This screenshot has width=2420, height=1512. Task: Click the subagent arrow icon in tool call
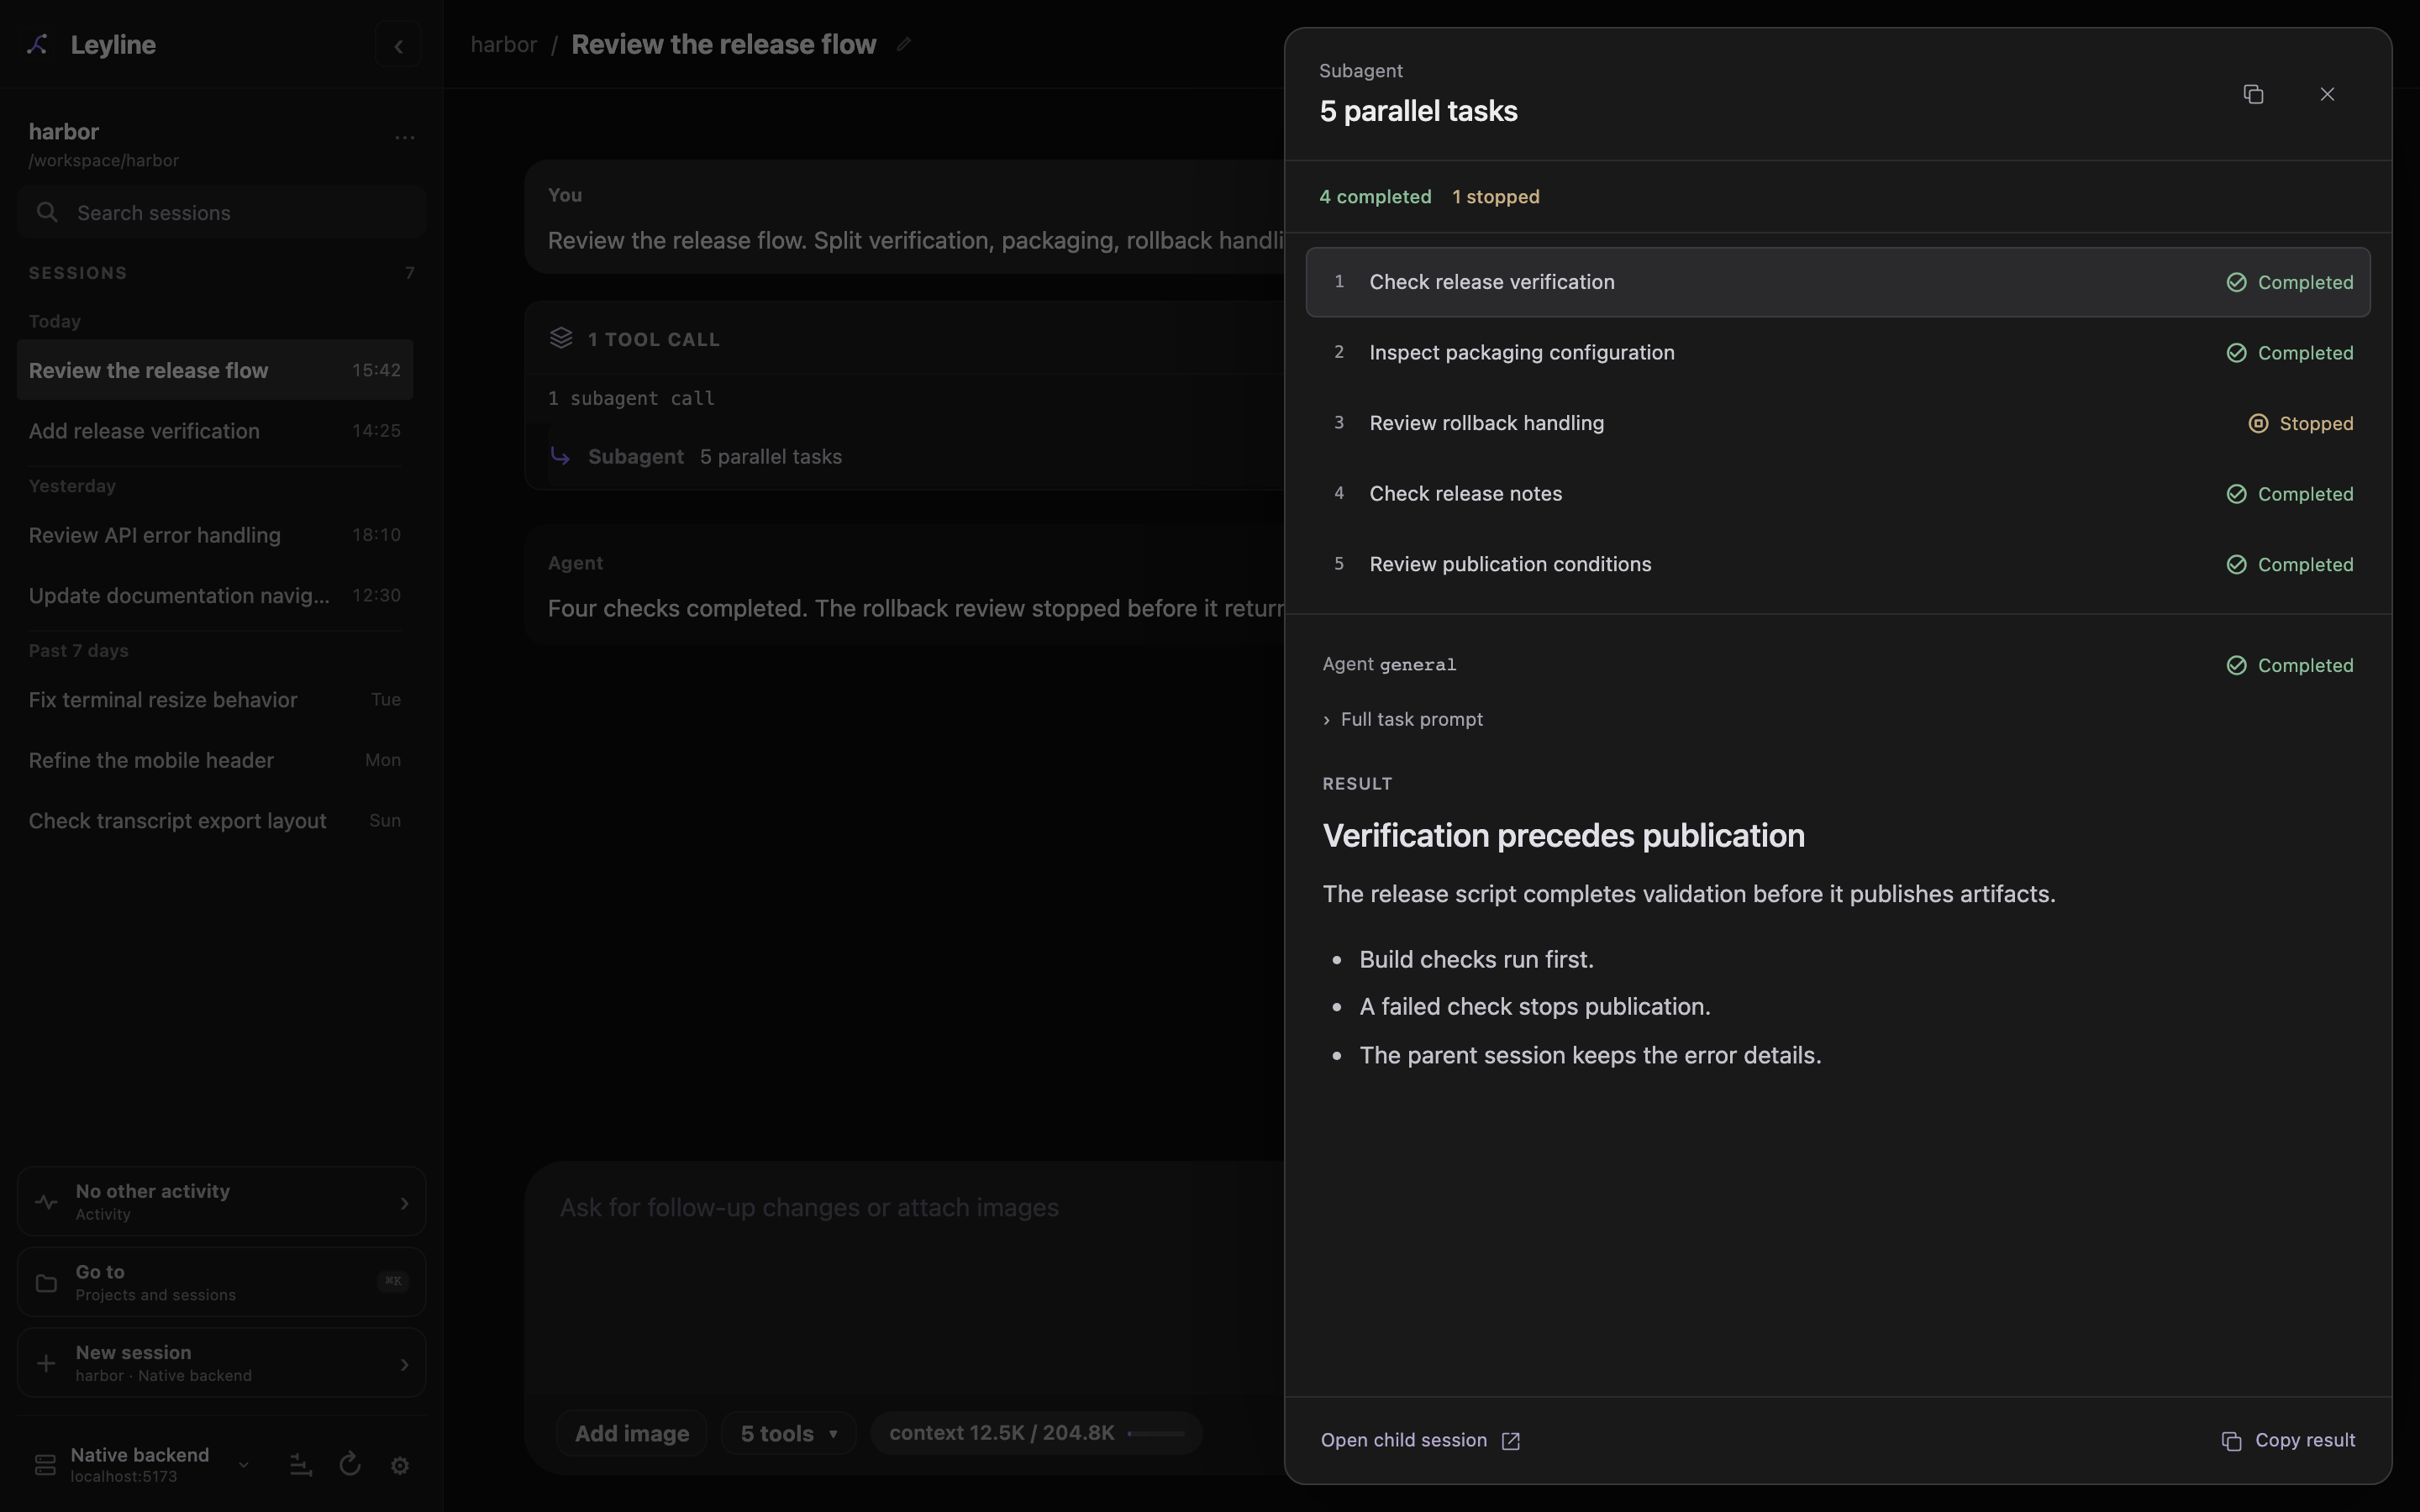click(561, 457)
